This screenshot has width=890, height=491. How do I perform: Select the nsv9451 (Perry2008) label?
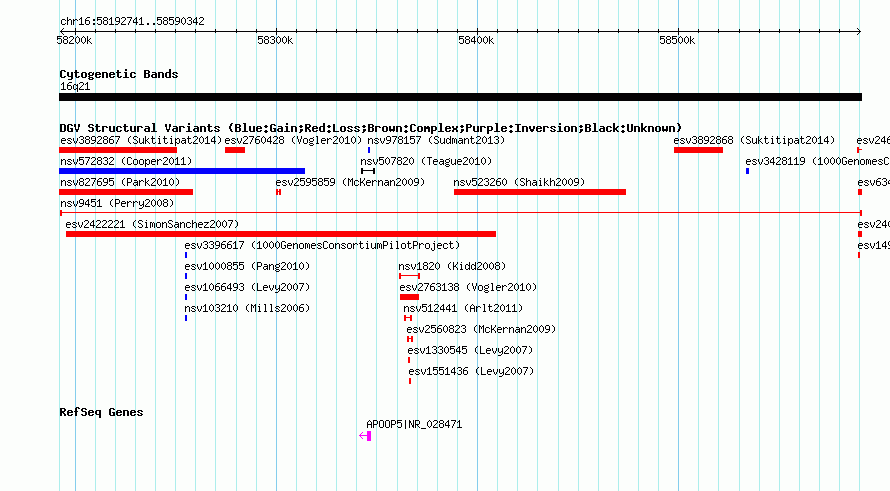(117, 203)
